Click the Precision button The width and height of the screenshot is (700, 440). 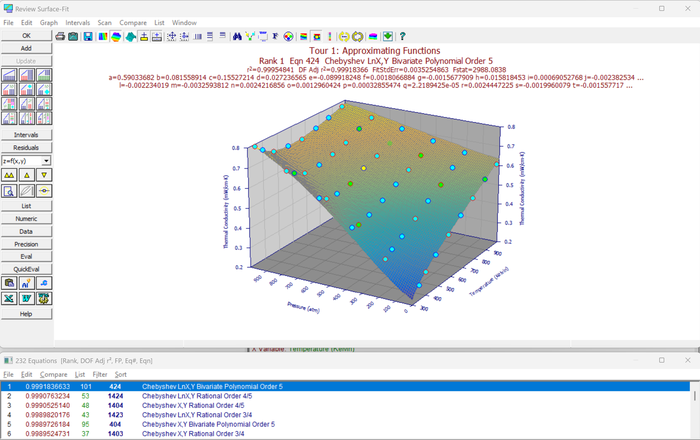click(26, 244)
